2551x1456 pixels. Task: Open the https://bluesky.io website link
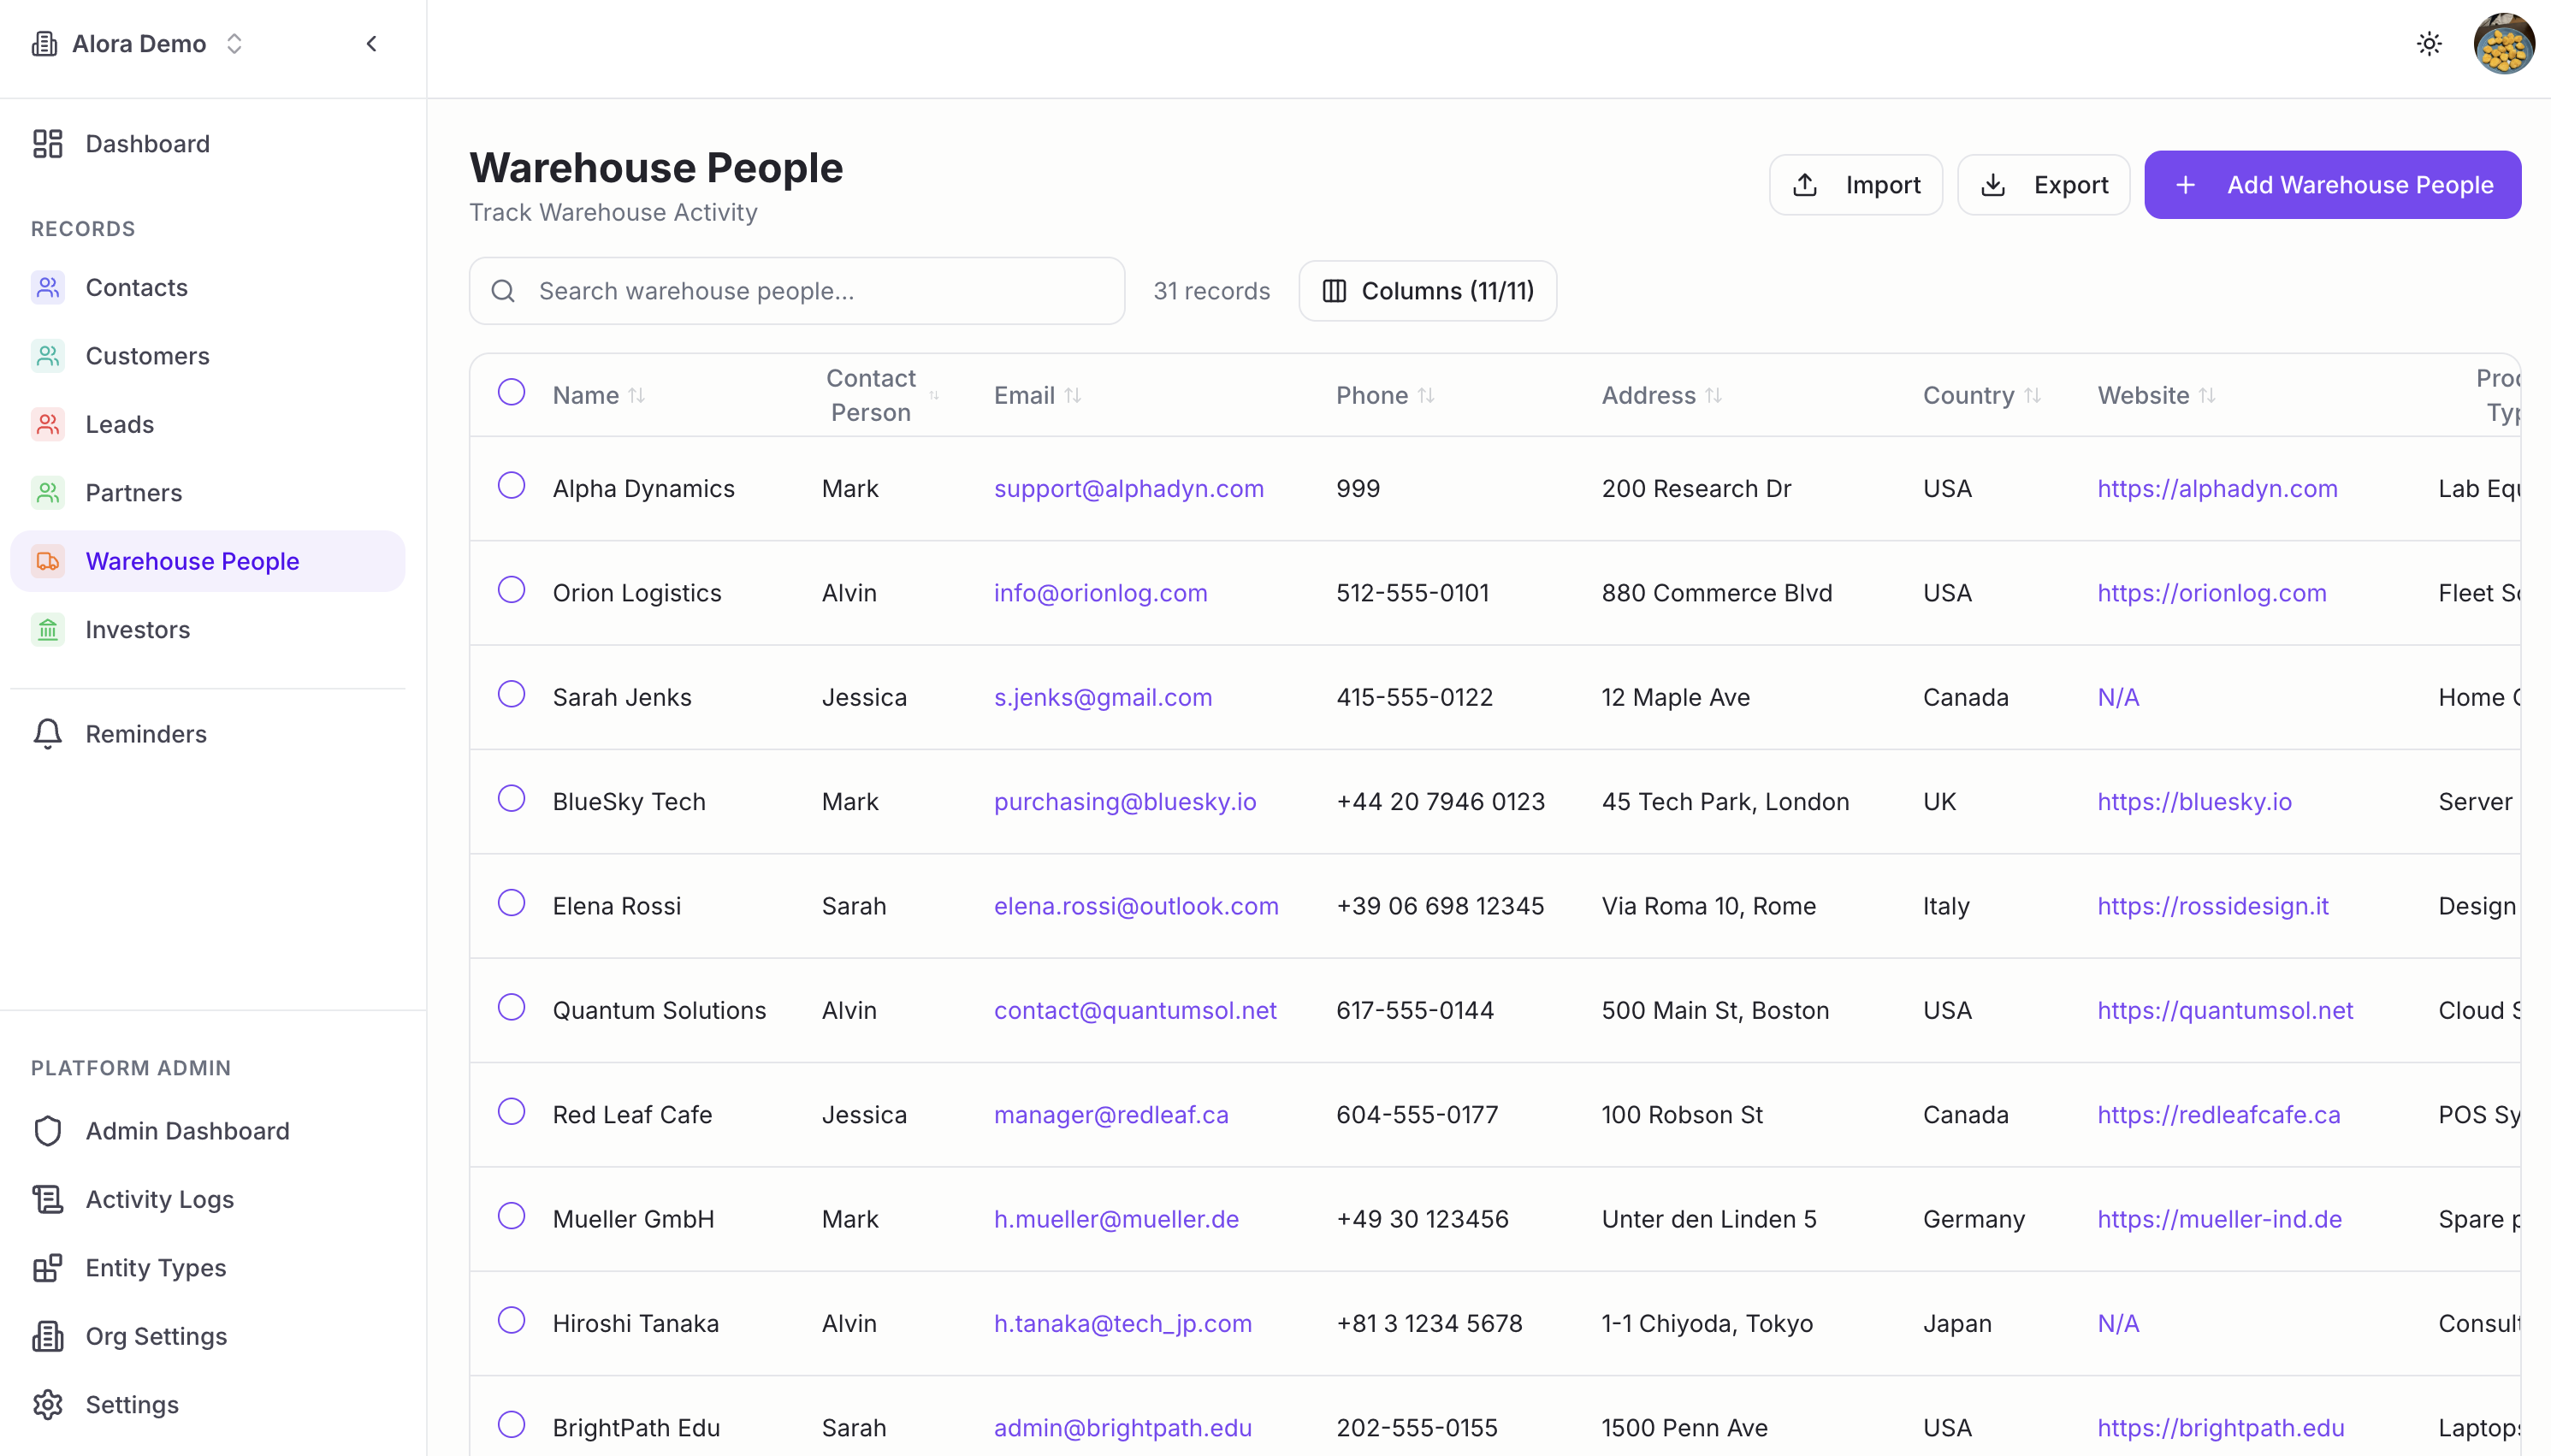coord(2194,802)
